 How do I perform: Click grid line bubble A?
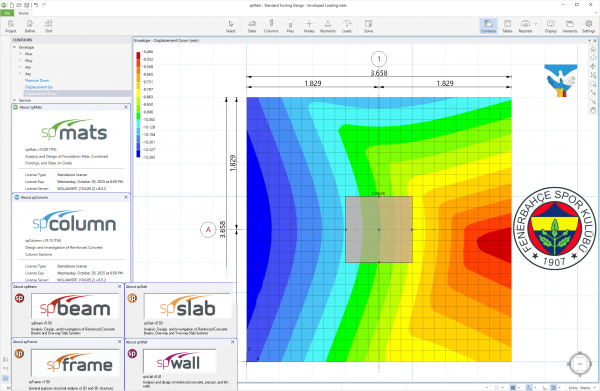(x=208, y=230)
